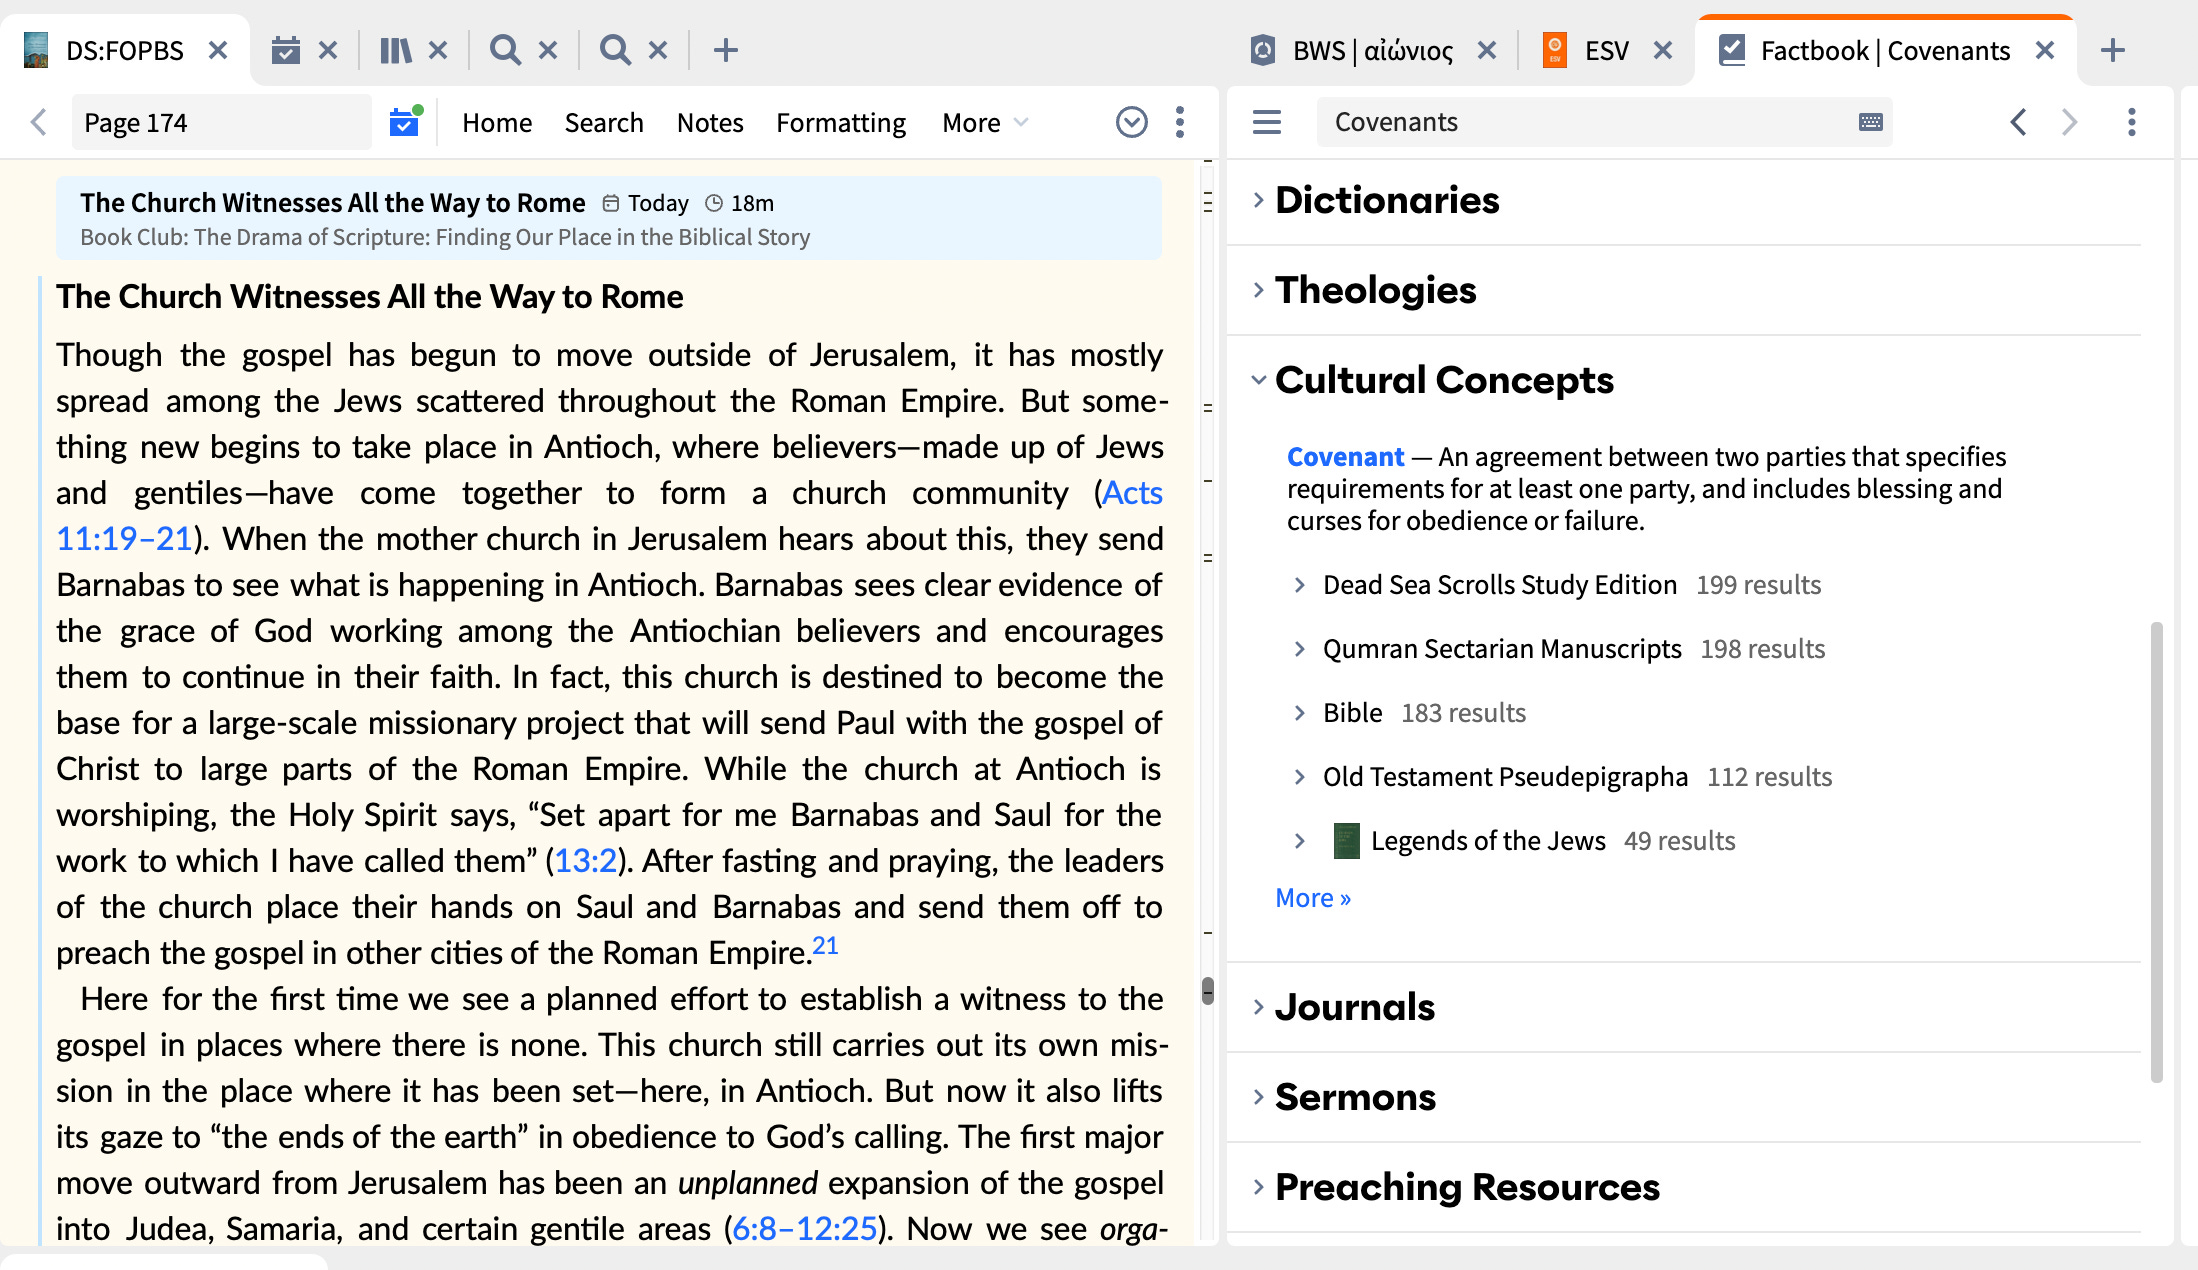Click the Factbook panel scrollbar
2198x1270 pixels.
[x=2157, y=852]
